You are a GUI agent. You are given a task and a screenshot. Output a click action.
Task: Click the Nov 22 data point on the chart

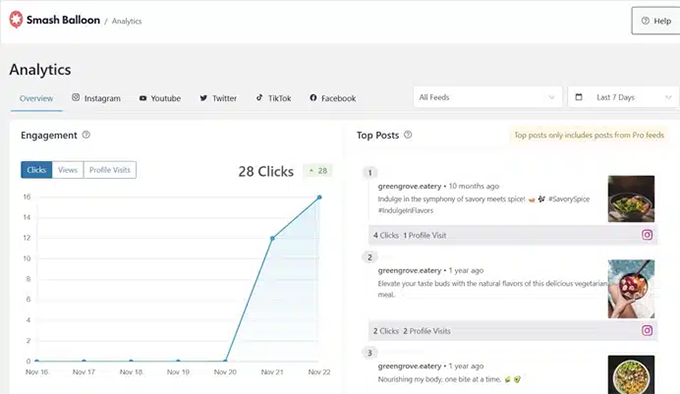tap(319, 197)
